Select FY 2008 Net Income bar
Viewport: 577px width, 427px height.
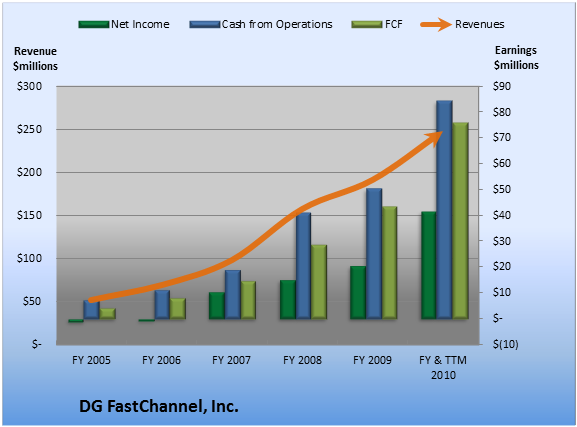288,300
